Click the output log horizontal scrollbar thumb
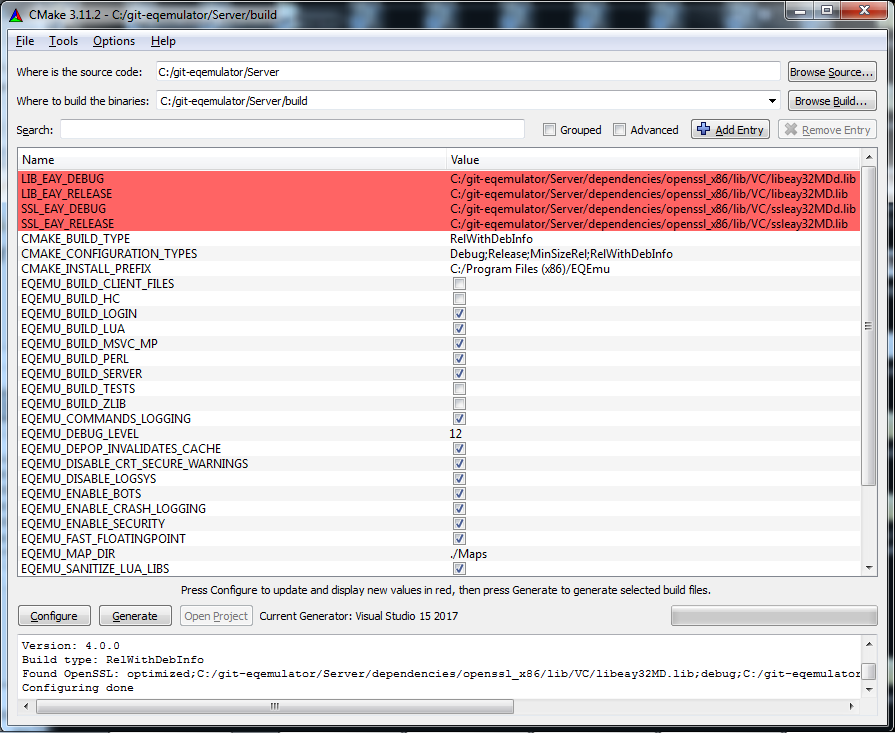 pyautogui.click(x=275, y=706)
